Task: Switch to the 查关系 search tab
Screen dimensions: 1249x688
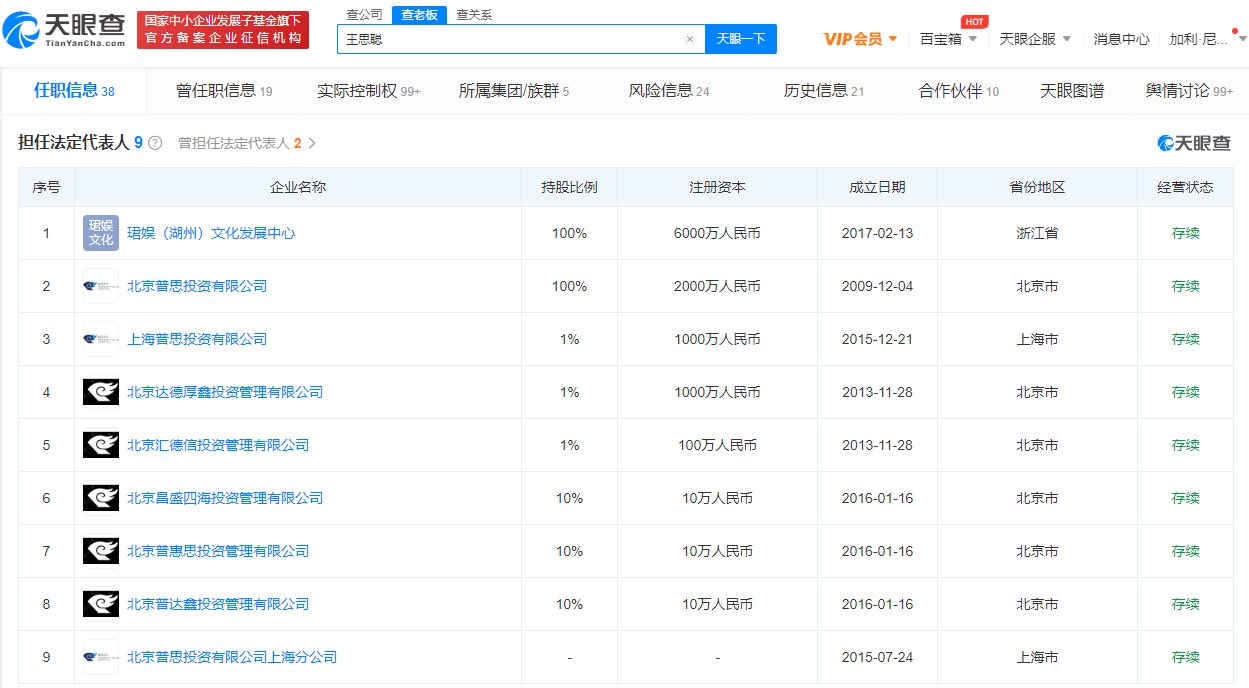Action: coord(474,15)
